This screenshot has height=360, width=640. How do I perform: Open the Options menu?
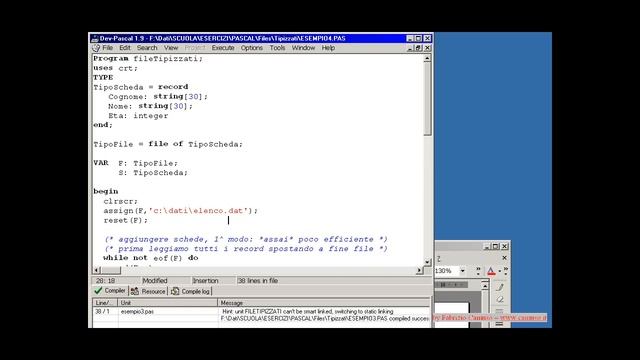251,48
